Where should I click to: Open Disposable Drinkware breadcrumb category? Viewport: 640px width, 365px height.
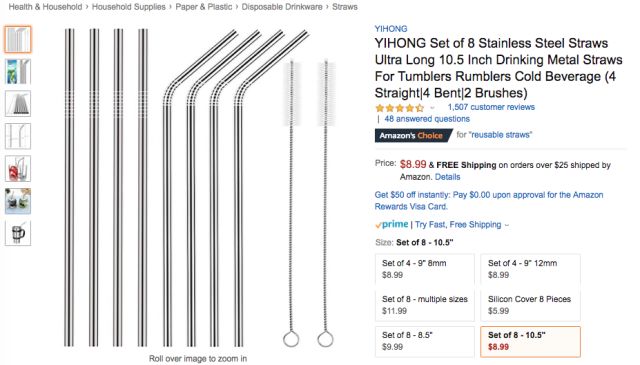282,7
